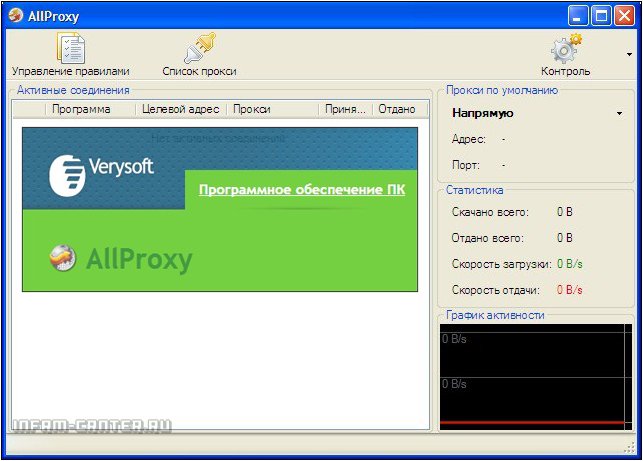Viewport: 643px width, 461px height.
Task: Sort by the Прокси column header
Action: coord(272,109)
